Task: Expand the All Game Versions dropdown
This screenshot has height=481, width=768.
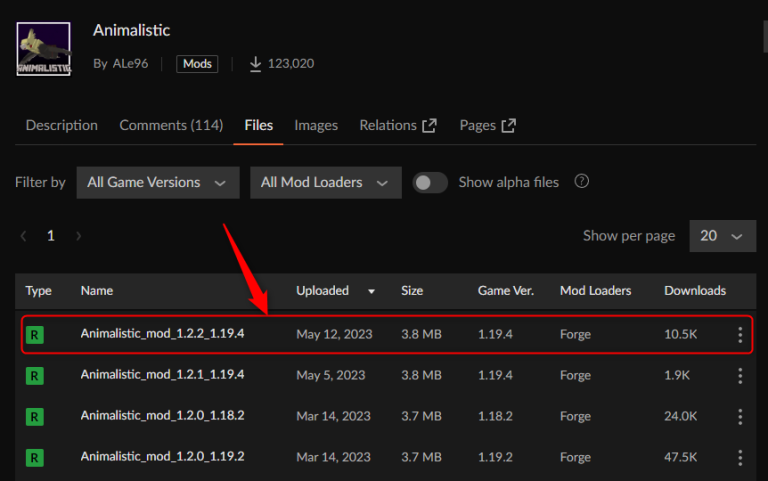Action: tap(158, 182)
